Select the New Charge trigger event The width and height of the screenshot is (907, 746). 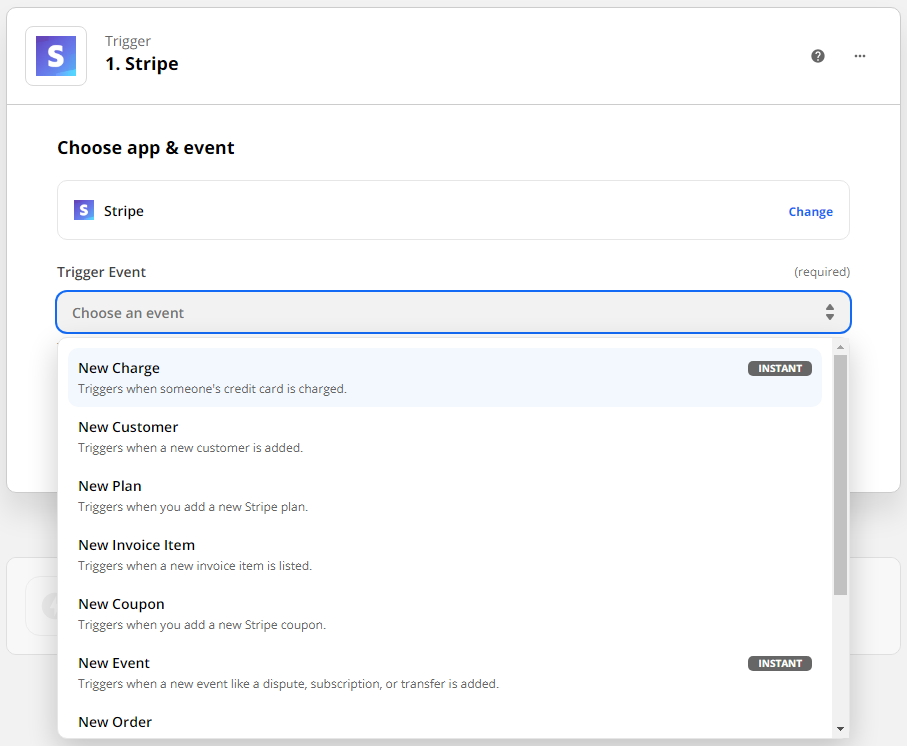(x=119, y=368)
